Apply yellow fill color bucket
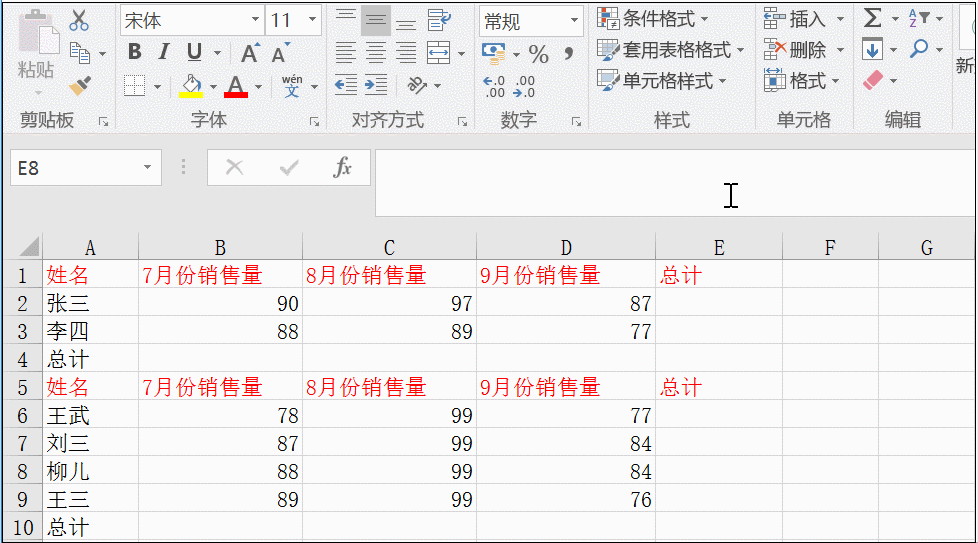978x543 pixels. 191,85
